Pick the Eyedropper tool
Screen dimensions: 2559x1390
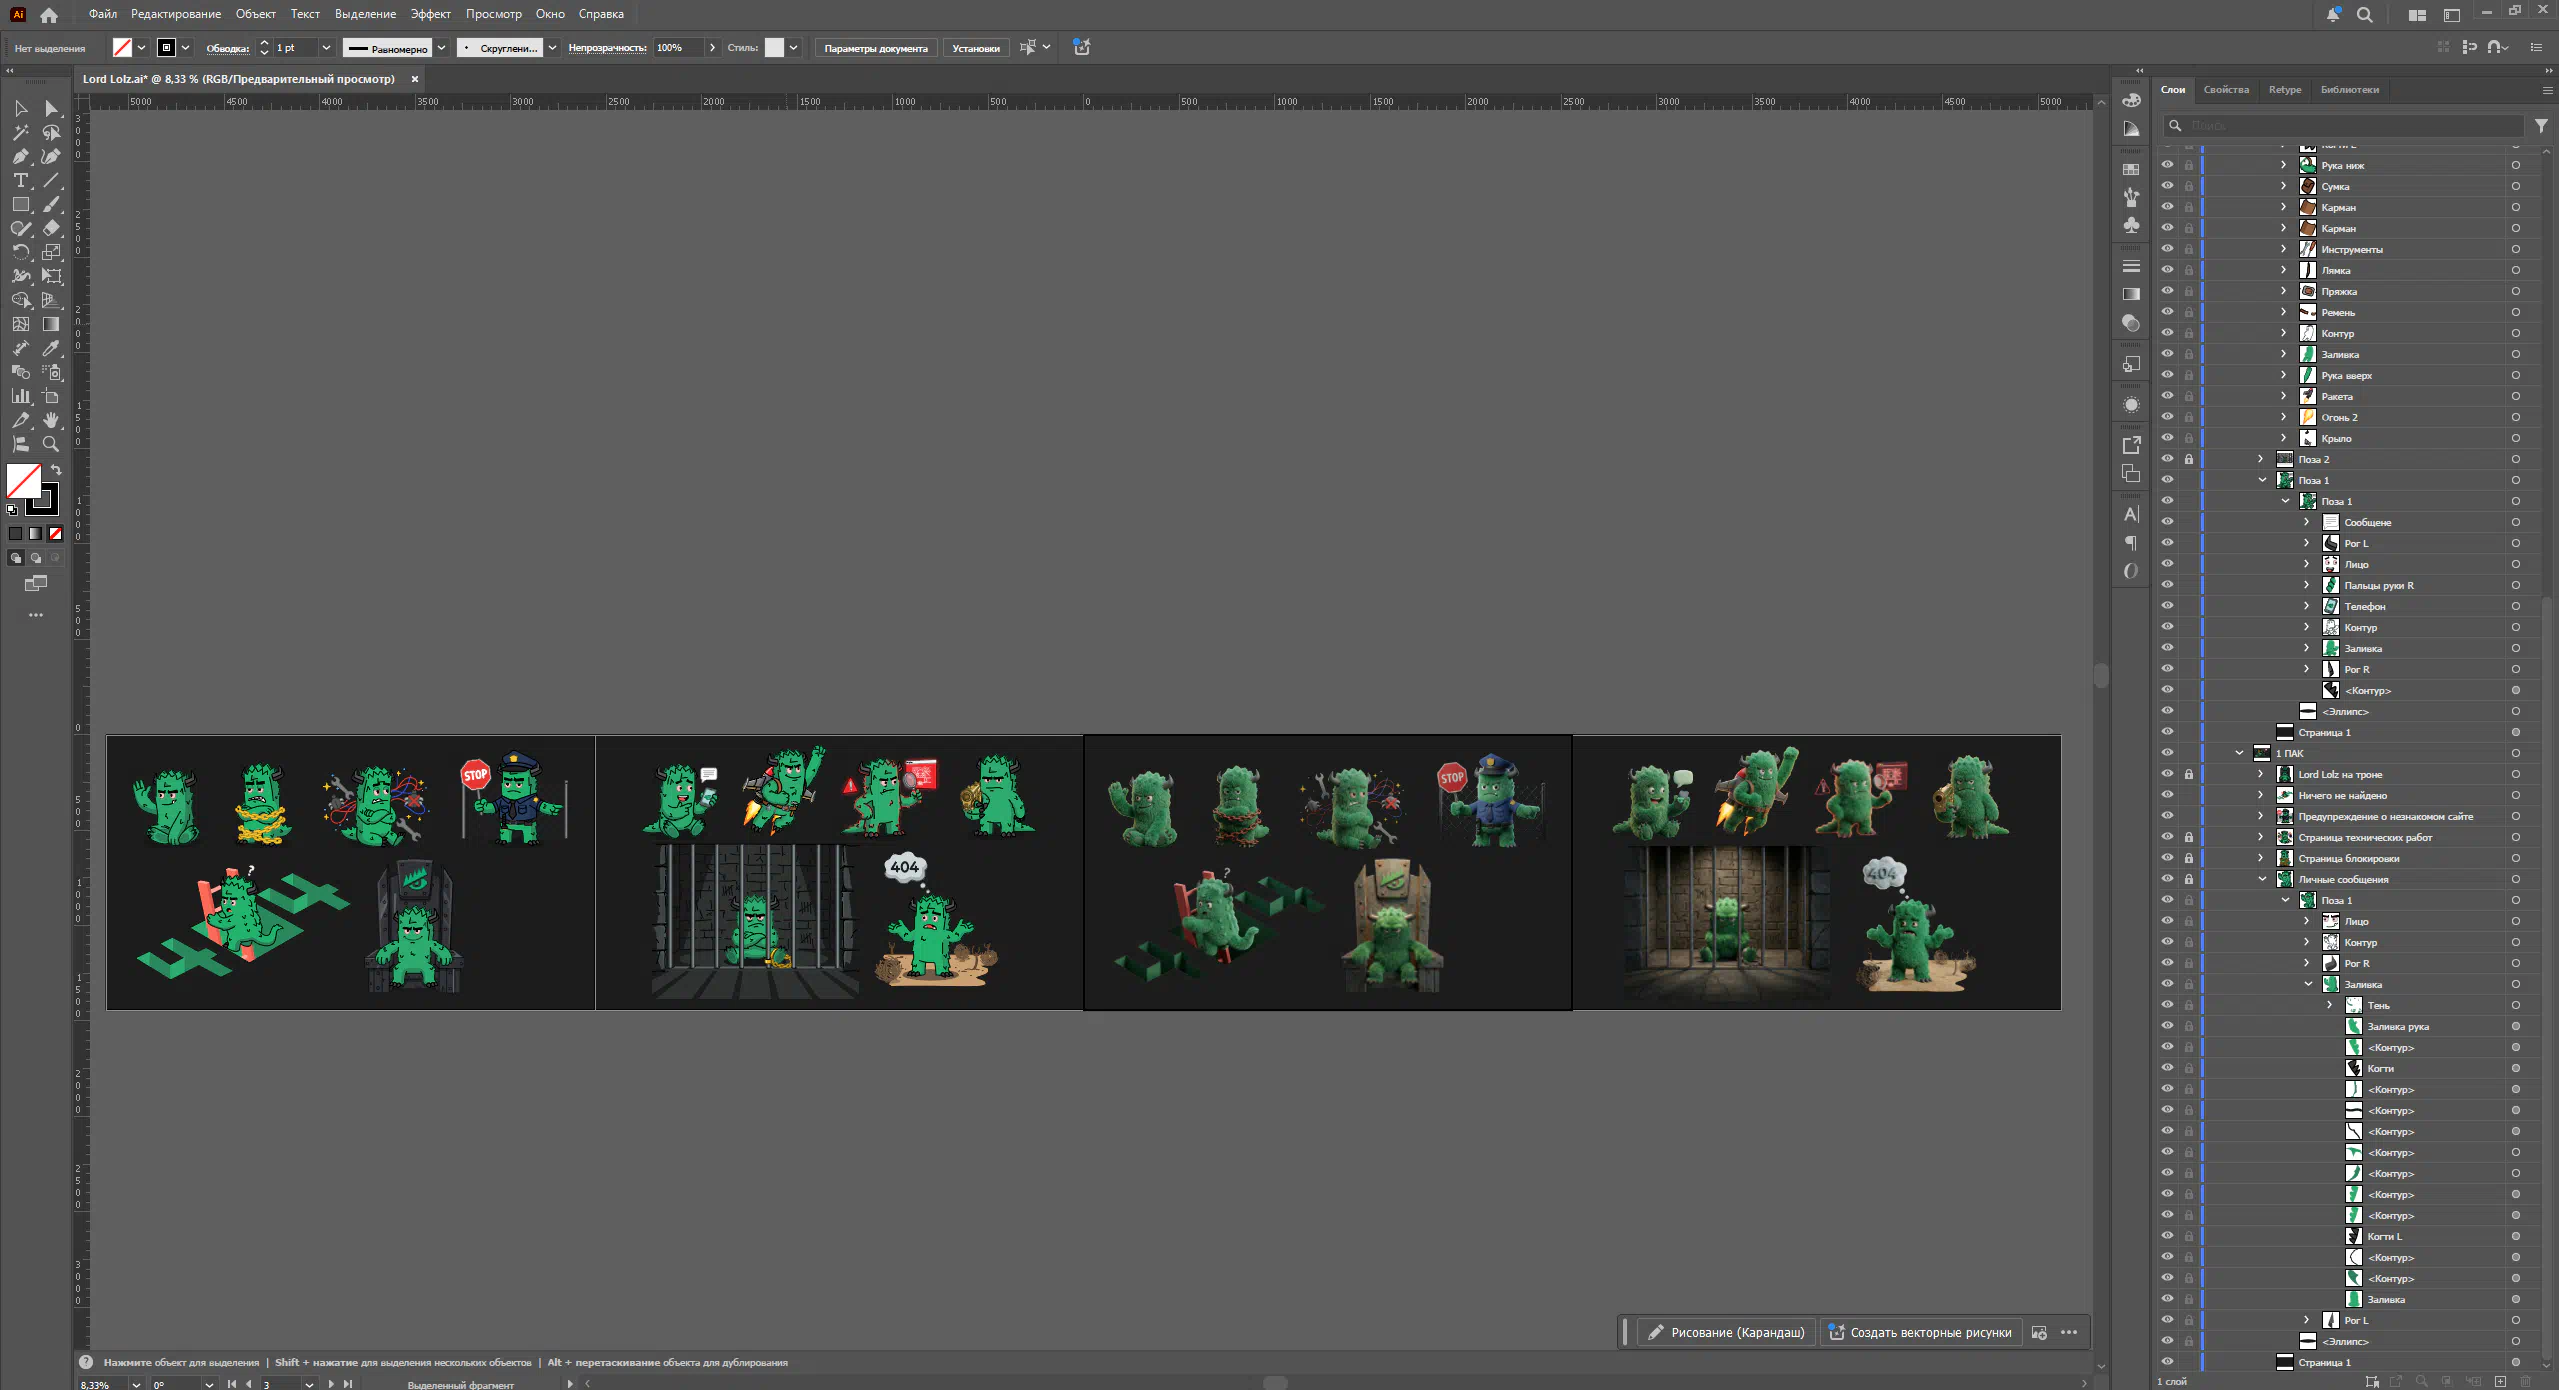coord(51,349)
